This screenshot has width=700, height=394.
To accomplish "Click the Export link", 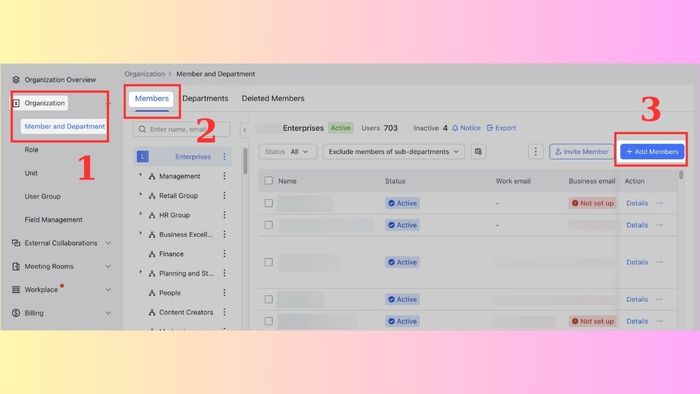I will [501, 128].
